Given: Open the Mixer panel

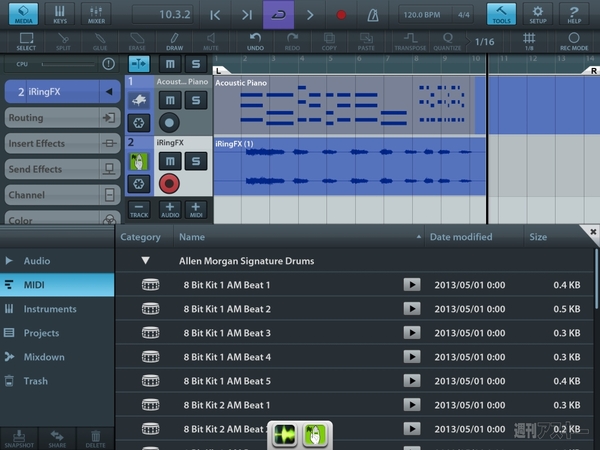Looking at the screenshot, I should [96, 14].
